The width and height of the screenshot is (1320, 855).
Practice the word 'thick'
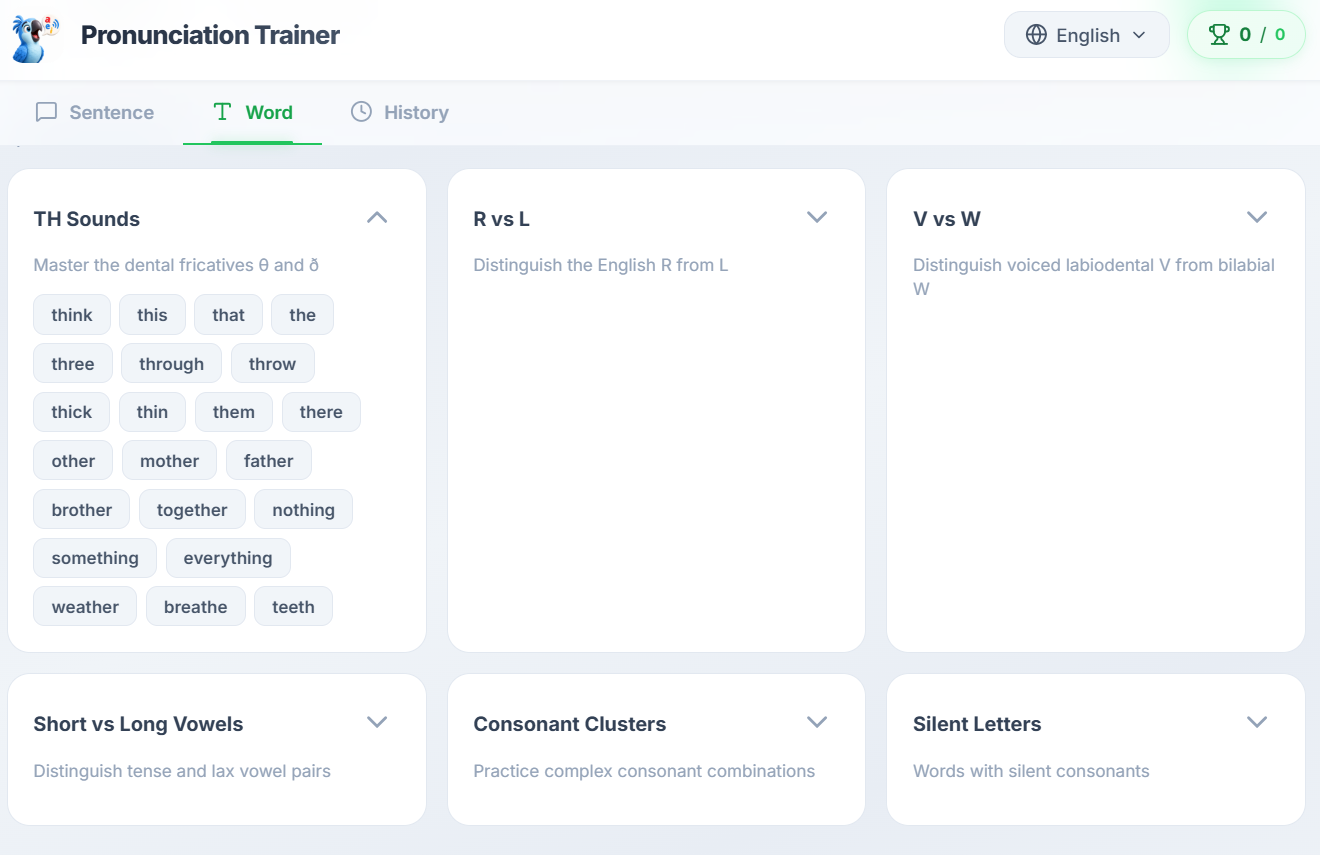point(72,412)
